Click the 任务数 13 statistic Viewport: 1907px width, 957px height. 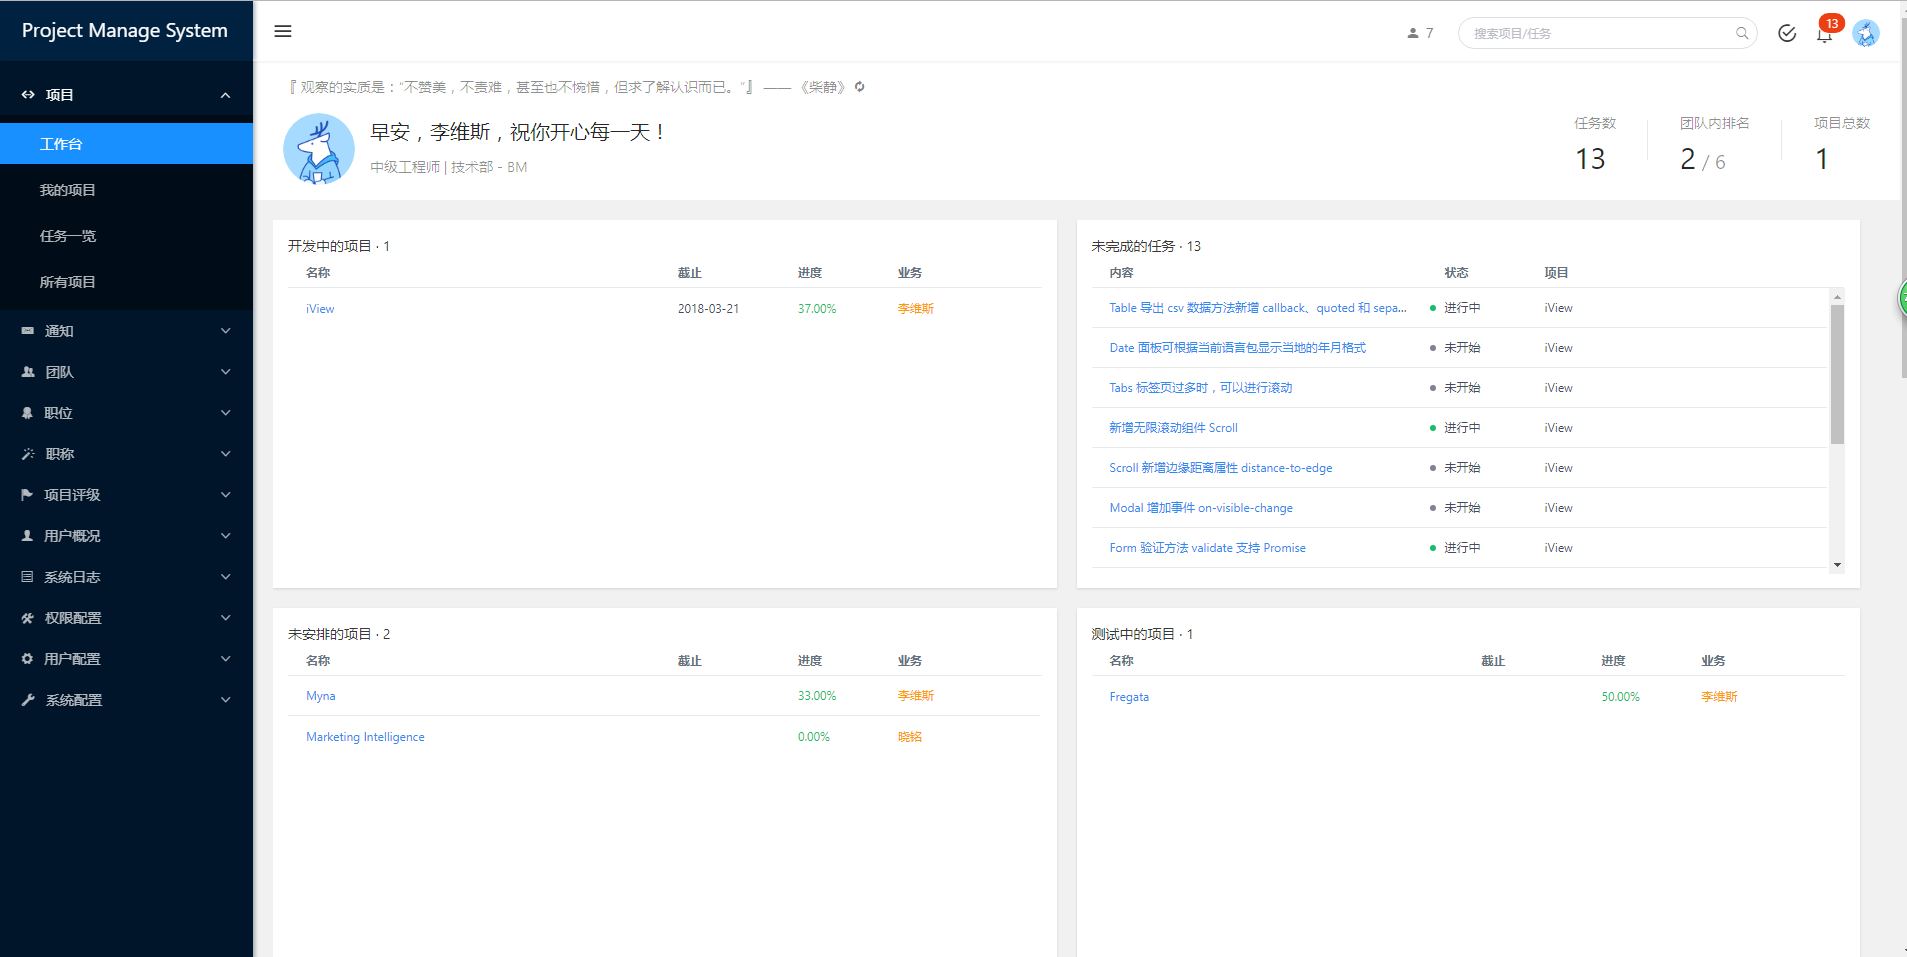click(1594, 145)
